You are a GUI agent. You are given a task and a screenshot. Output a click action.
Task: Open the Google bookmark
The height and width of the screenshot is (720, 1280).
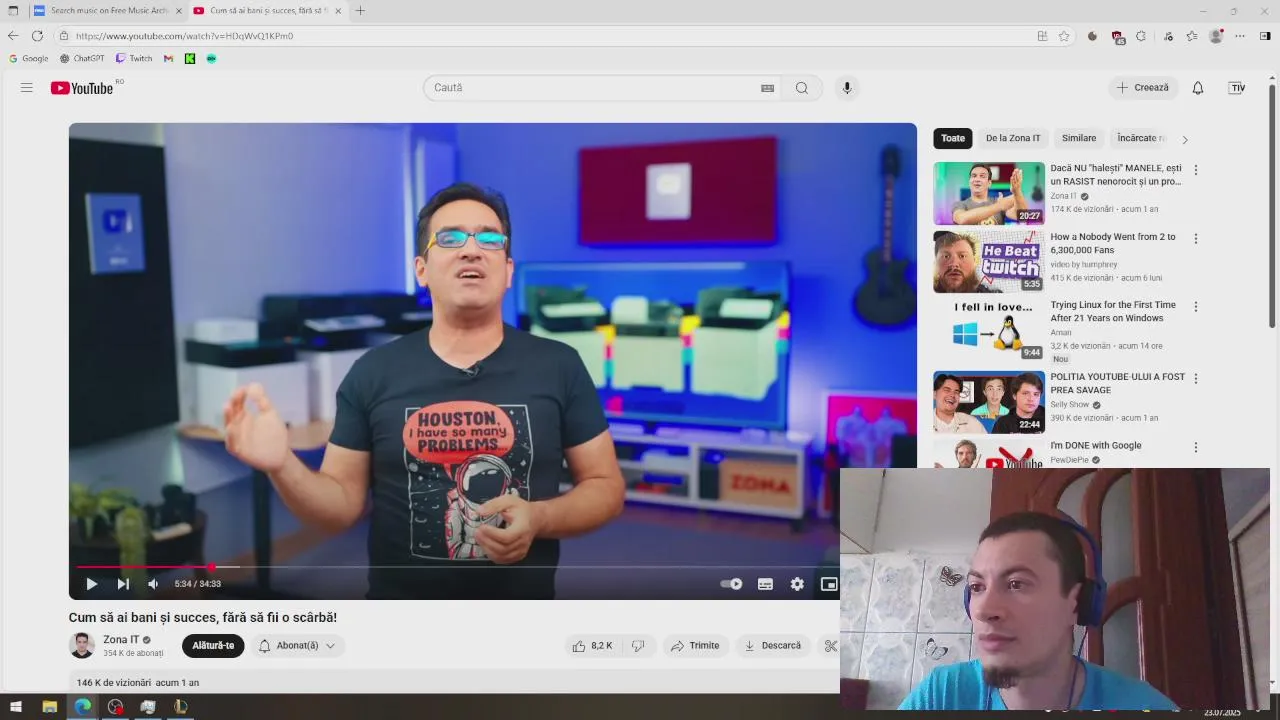29,58
